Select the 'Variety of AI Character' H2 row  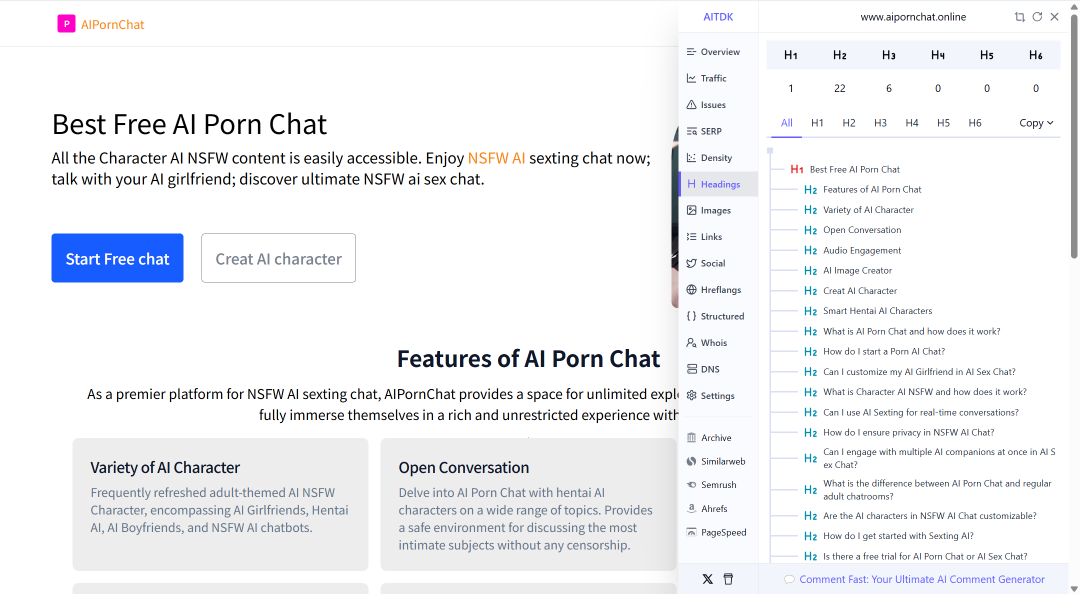click(859, 209)
